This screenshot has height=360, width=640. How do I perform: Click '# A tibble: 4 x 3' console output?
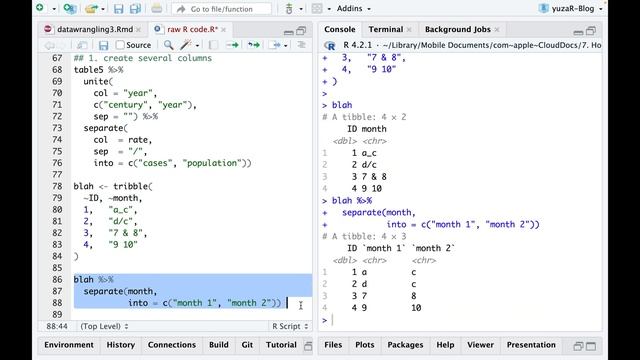pyautogui.click(x=364, y=236)
